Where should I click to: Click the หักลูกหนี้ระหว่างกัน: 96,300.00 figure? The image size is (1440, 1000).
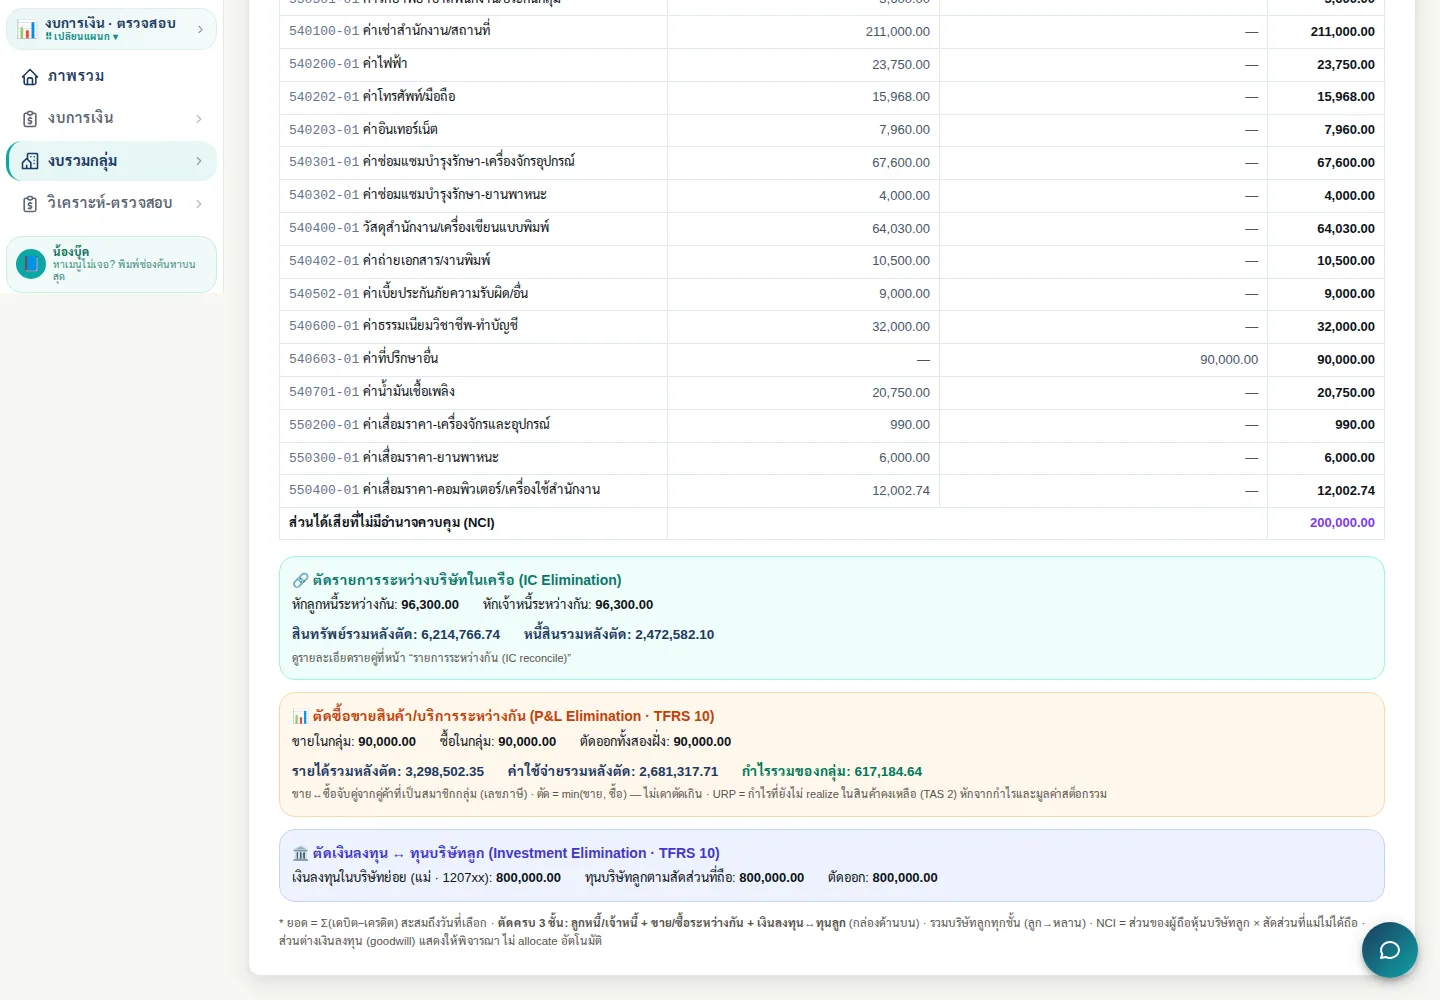coord(376,605)
